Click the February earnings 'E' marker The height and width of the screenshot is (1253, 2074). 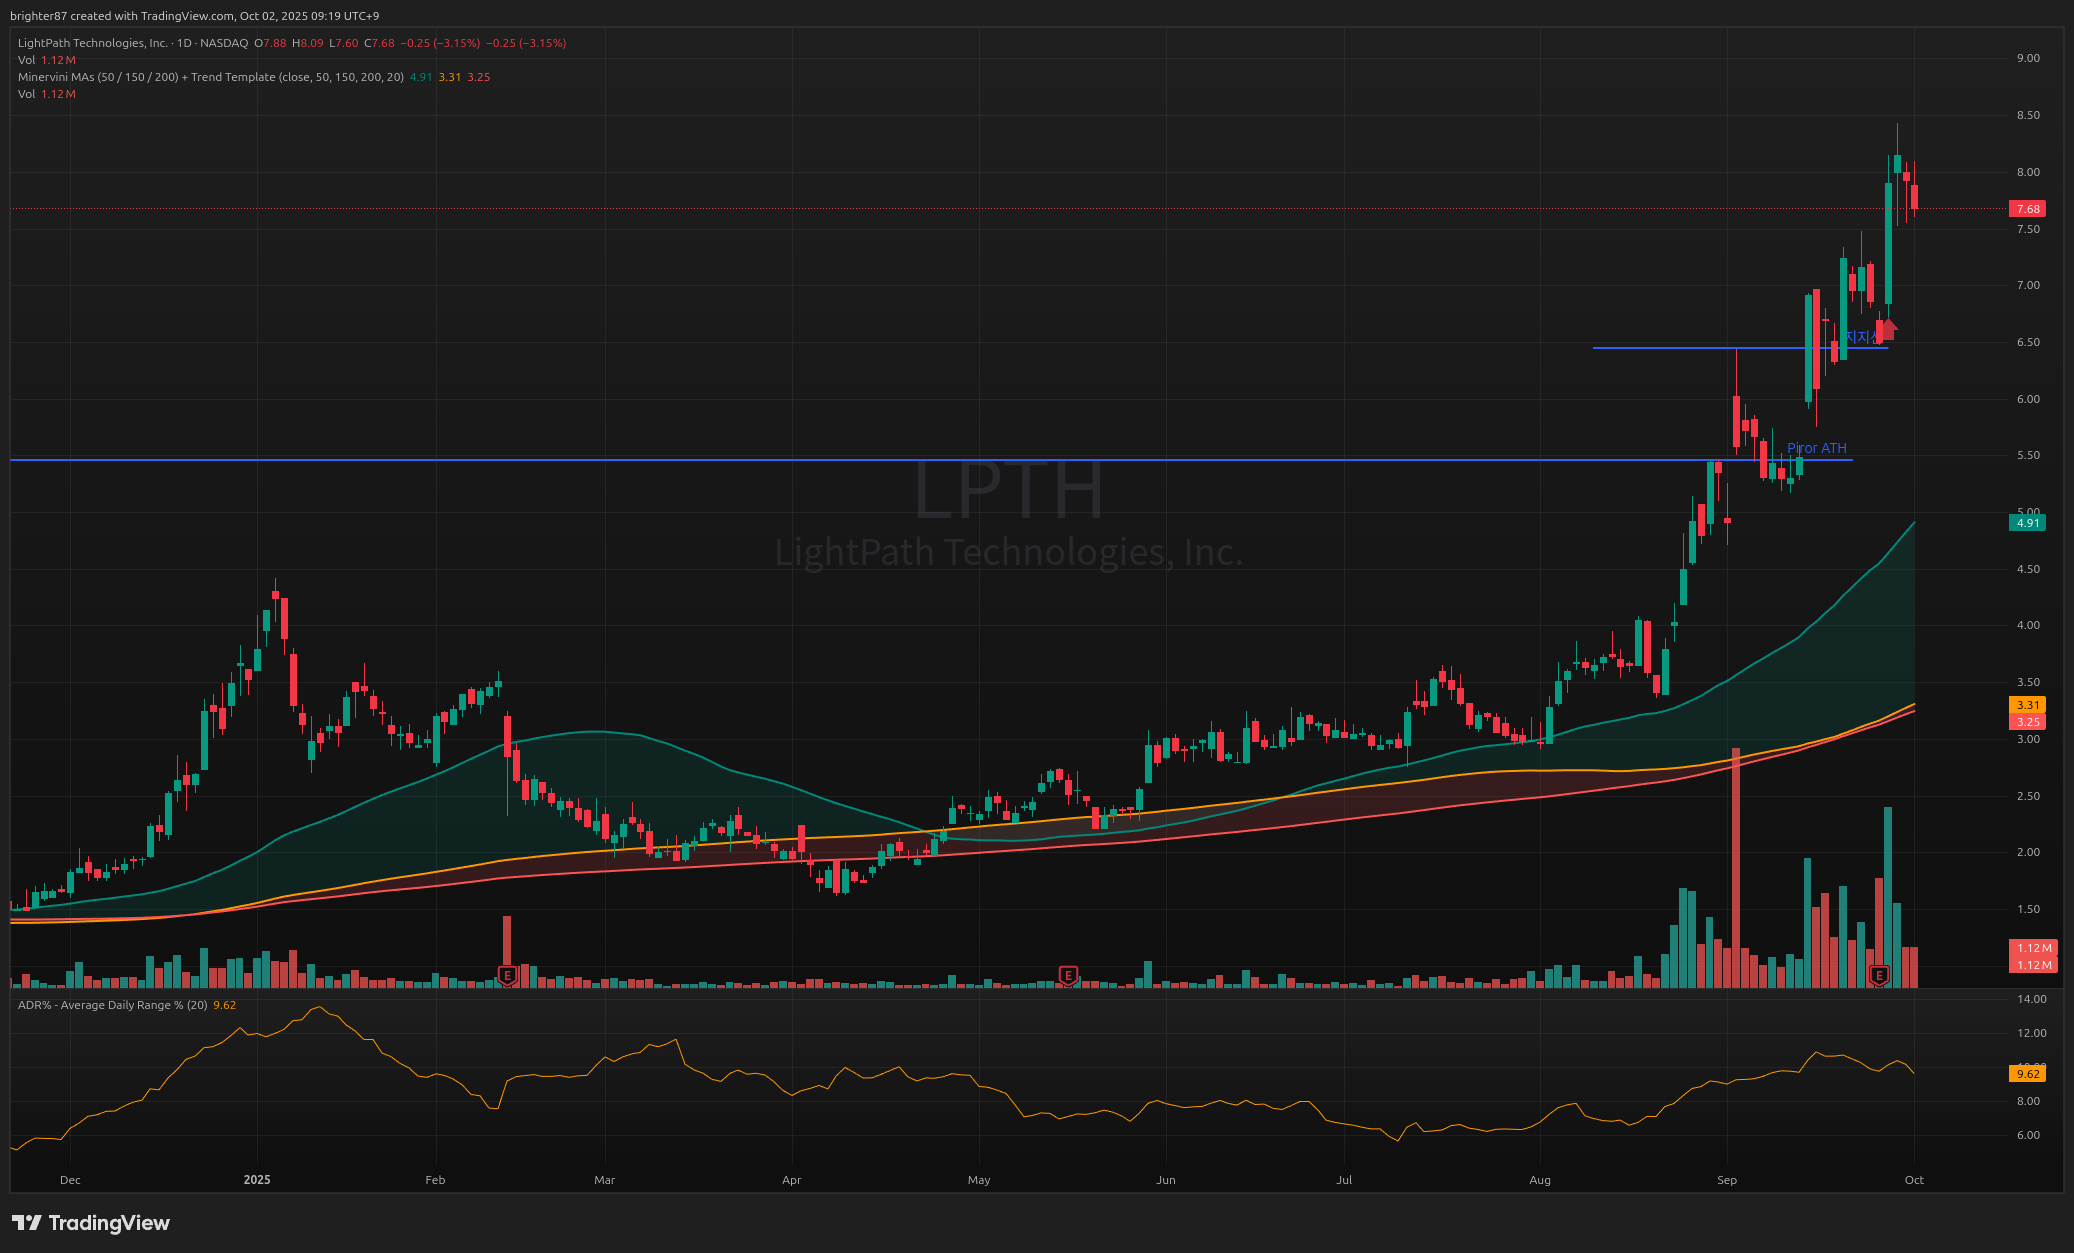(x=507, y=974)
